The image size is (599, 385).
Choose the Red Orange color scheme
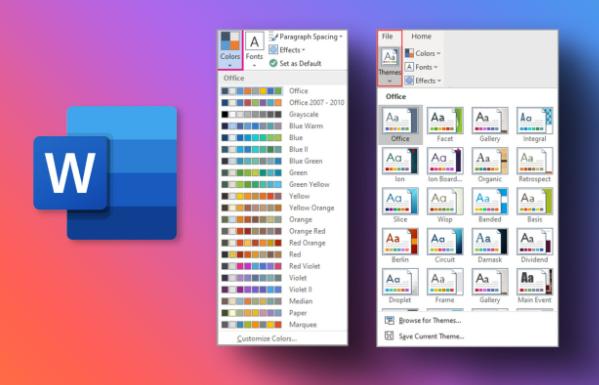(x=283, y=243)
